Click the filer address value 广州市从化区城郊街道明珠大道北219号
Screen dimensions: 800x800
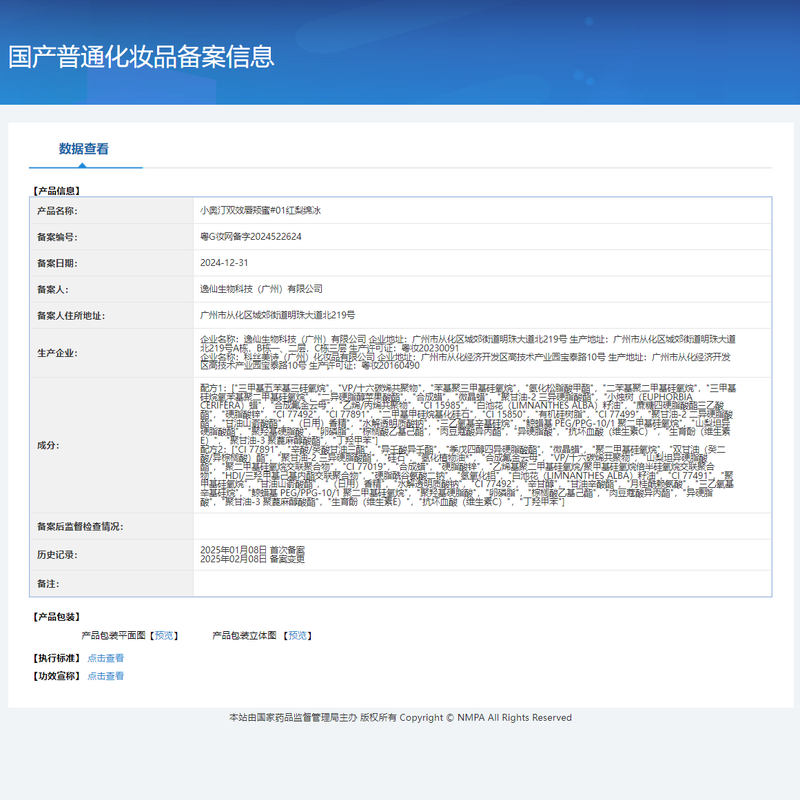[x=278, y=315]
